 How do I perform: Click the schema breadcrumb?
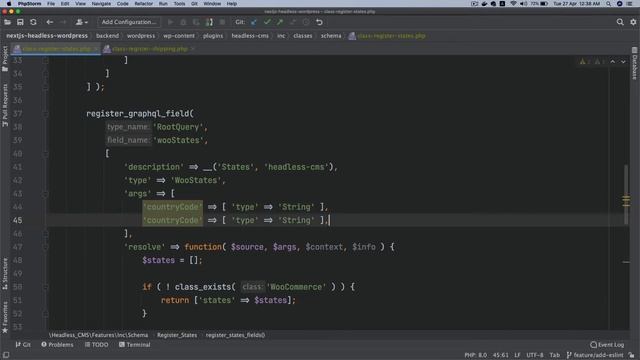coord(331,36)
